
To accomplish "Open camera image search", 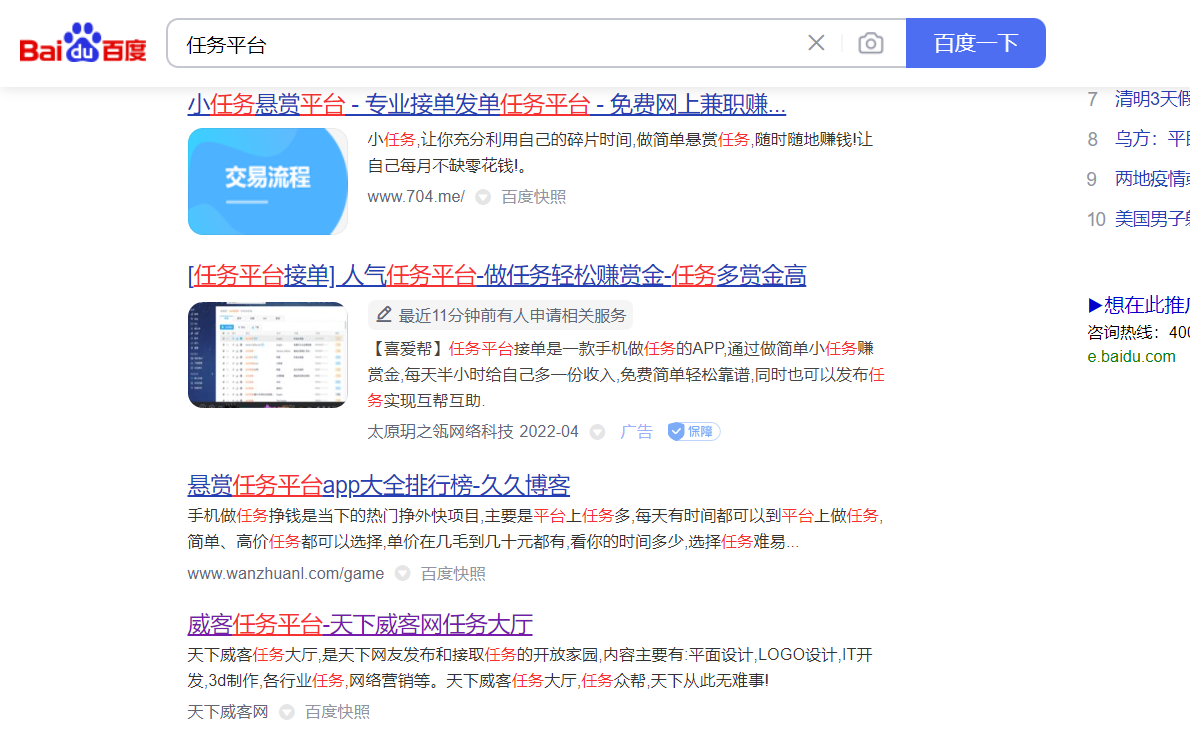I will pos(870,43).
